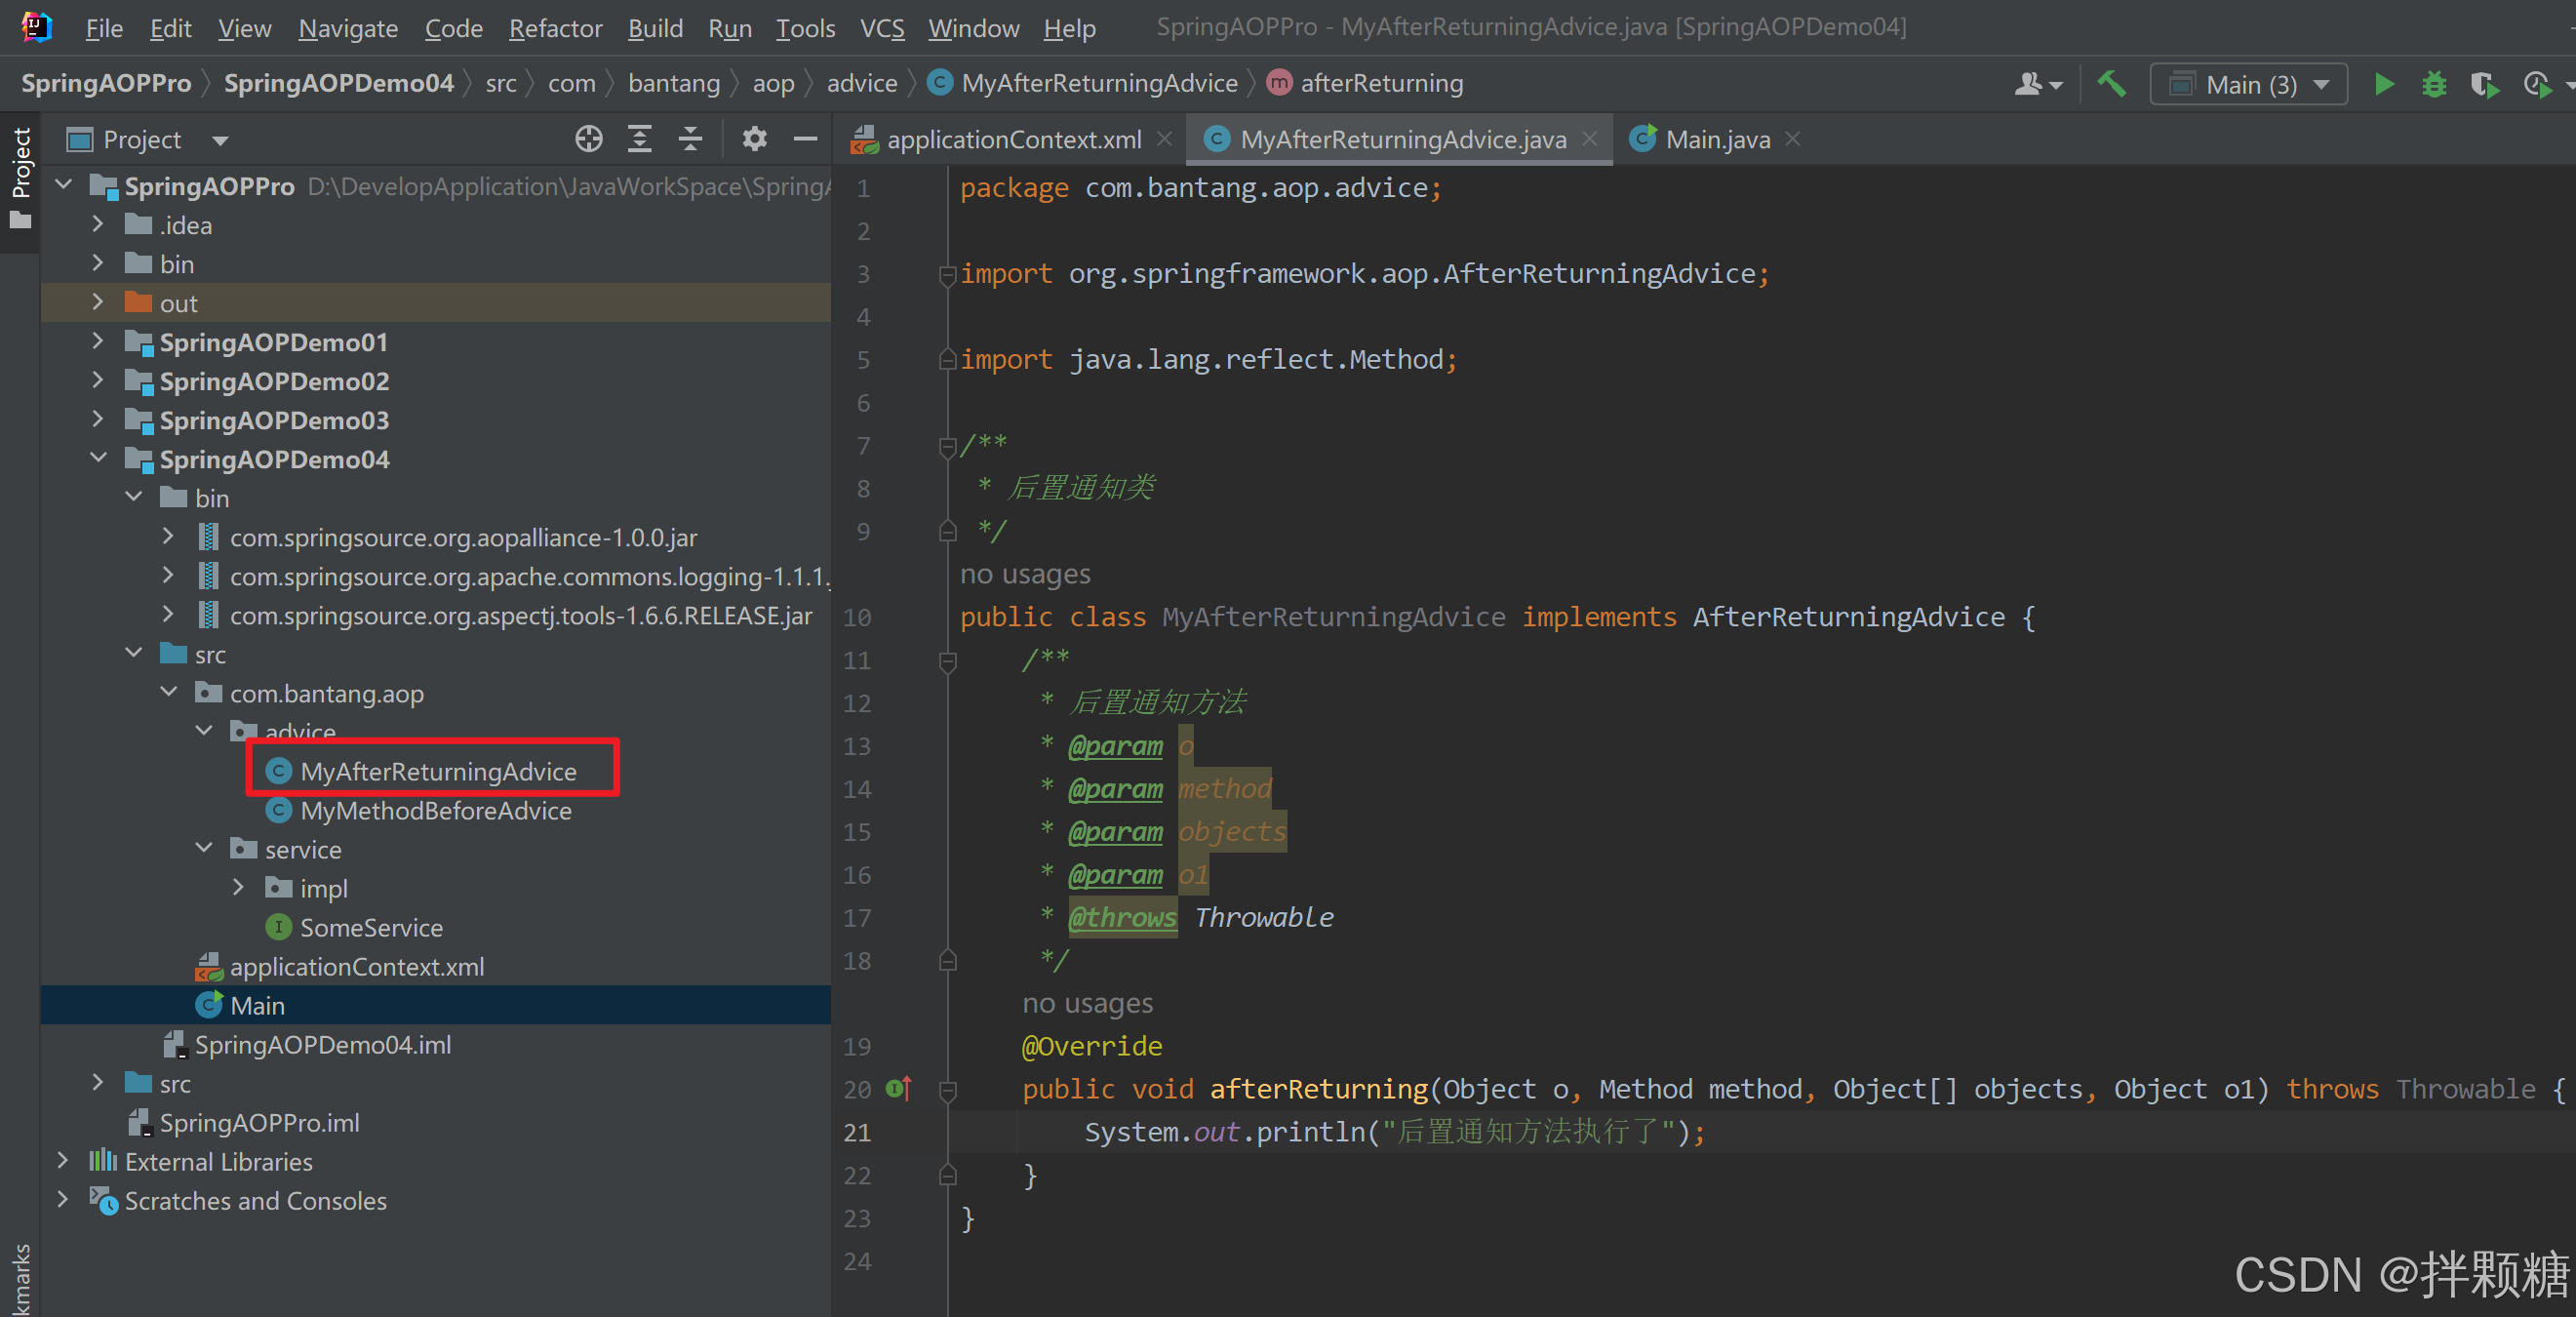2576x1317 pixels.
Task: Click afterReturning in the breadcrumb bar
Action: click(1381, 83)
